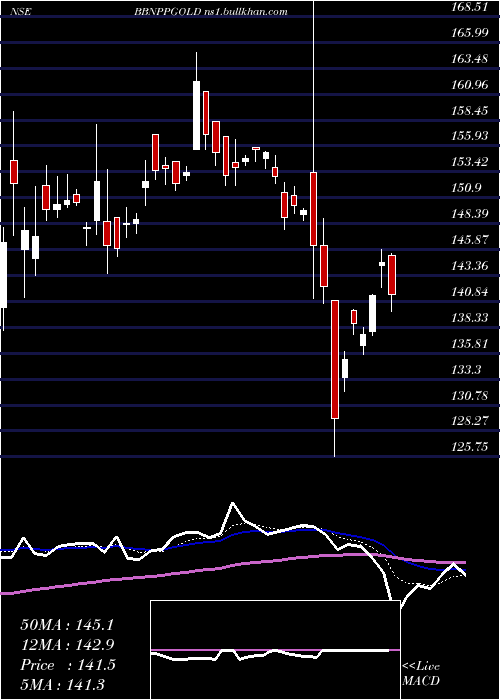Viewport: 500px width, 700px height.
Task: Click the 135.81 price axis label
Action: click(x=469, y=344)
